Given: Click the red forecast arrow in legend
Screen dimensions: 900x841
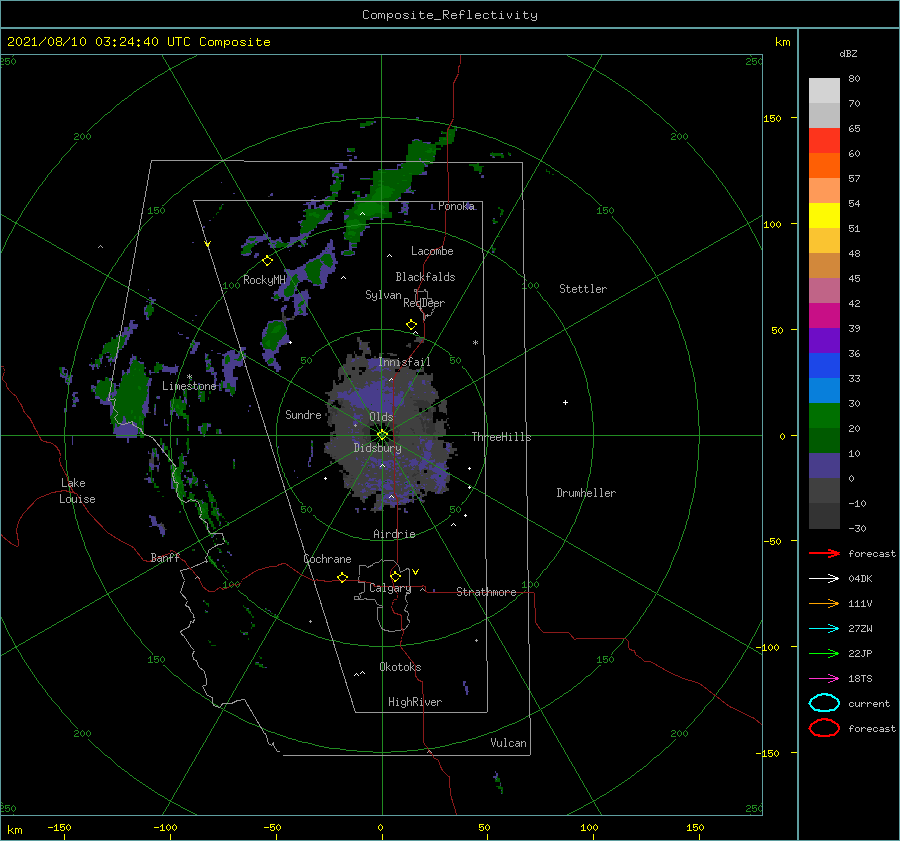Looking at the screenshot, I should coord(824,553).
